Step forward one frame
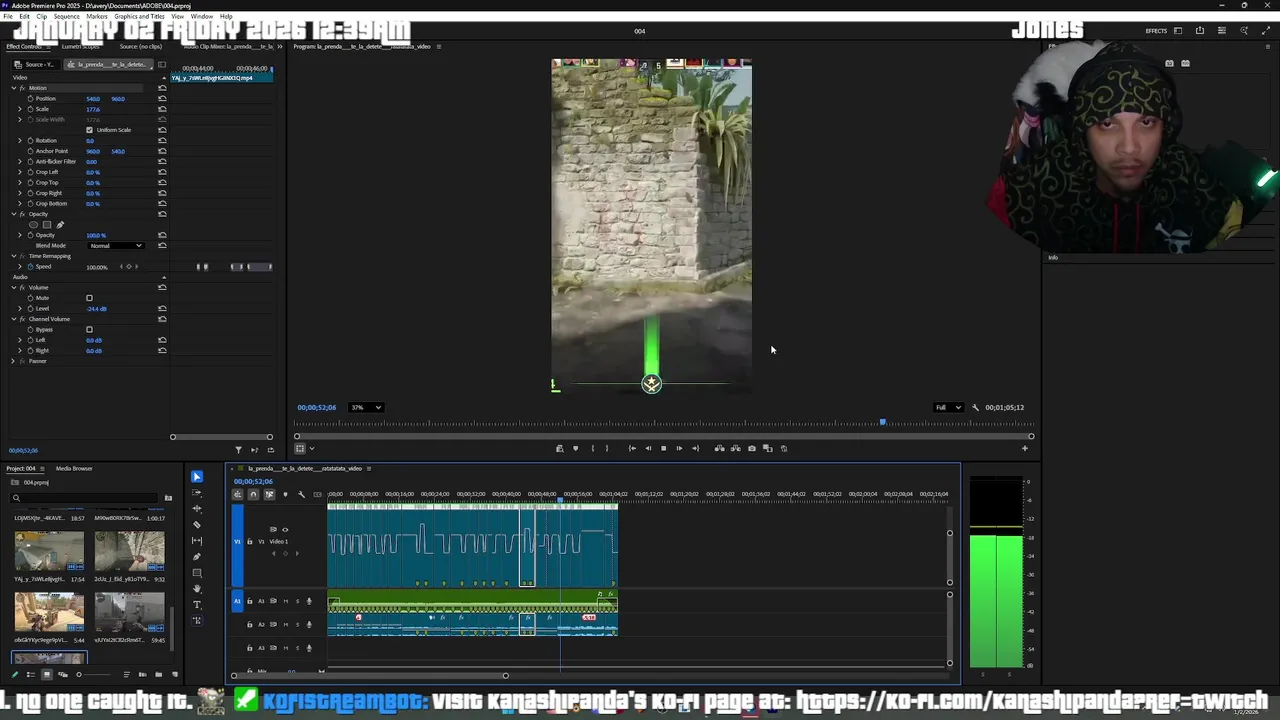The width and height of the screenshot is (1280, 720). [x=679, y=448]
